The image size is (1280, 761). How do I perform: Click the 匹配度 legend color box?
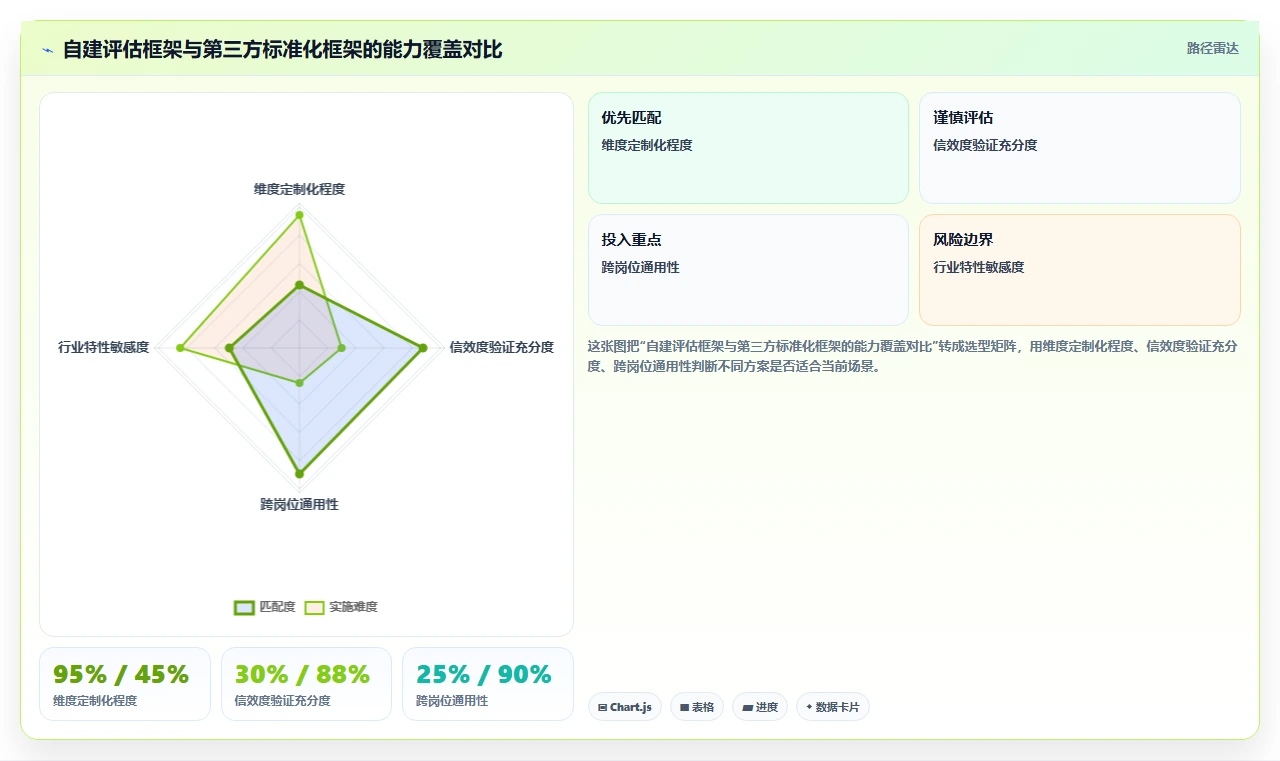[x=244, y=607]
